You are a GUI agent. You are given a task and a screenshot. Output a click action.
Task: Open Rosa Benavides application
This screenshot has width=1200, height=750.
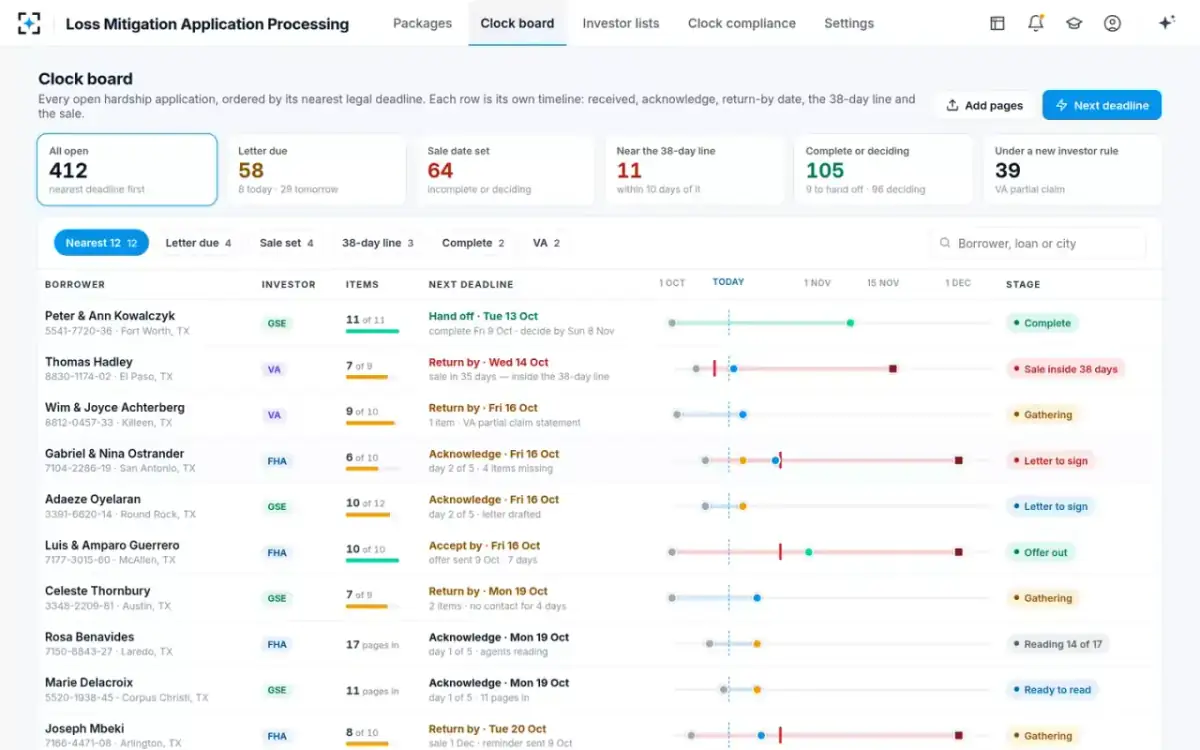click(x=600, y=645)
